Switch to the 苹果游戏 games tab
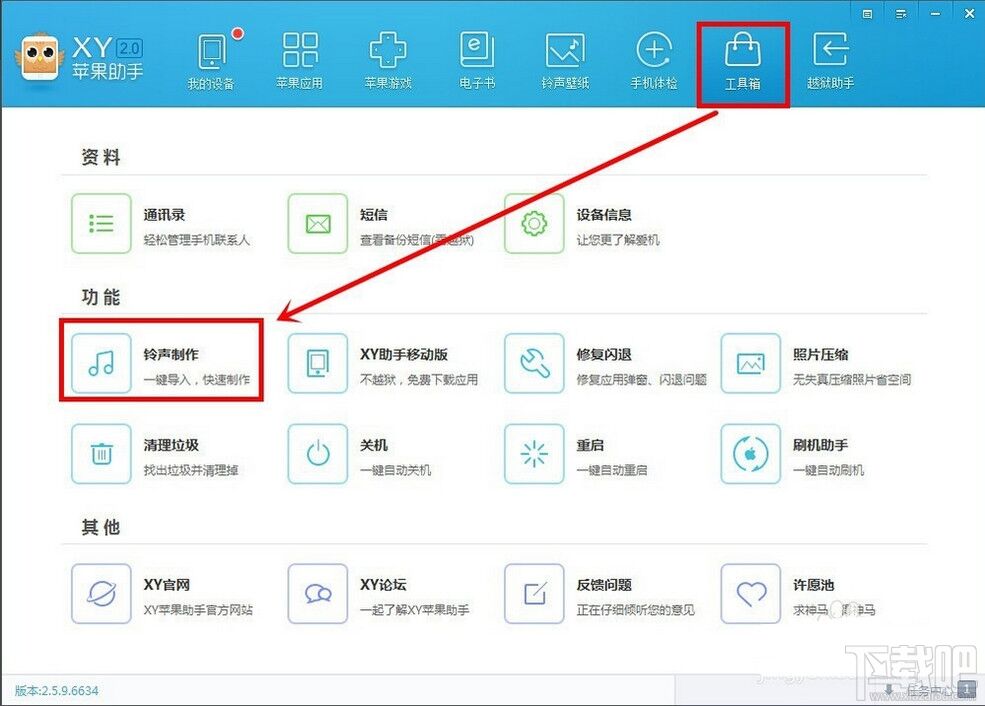 click(388, 60)
